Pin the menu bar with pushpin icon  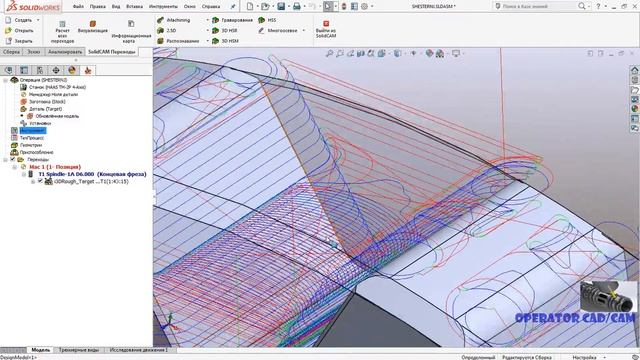pyautogui.click(x=233, y=7)
